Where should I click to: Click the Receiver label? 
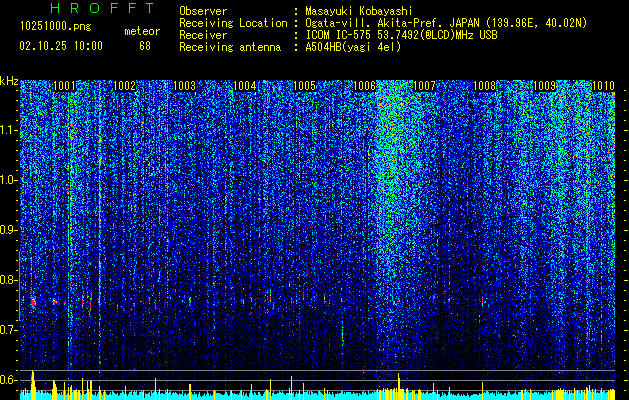(203, 35)
